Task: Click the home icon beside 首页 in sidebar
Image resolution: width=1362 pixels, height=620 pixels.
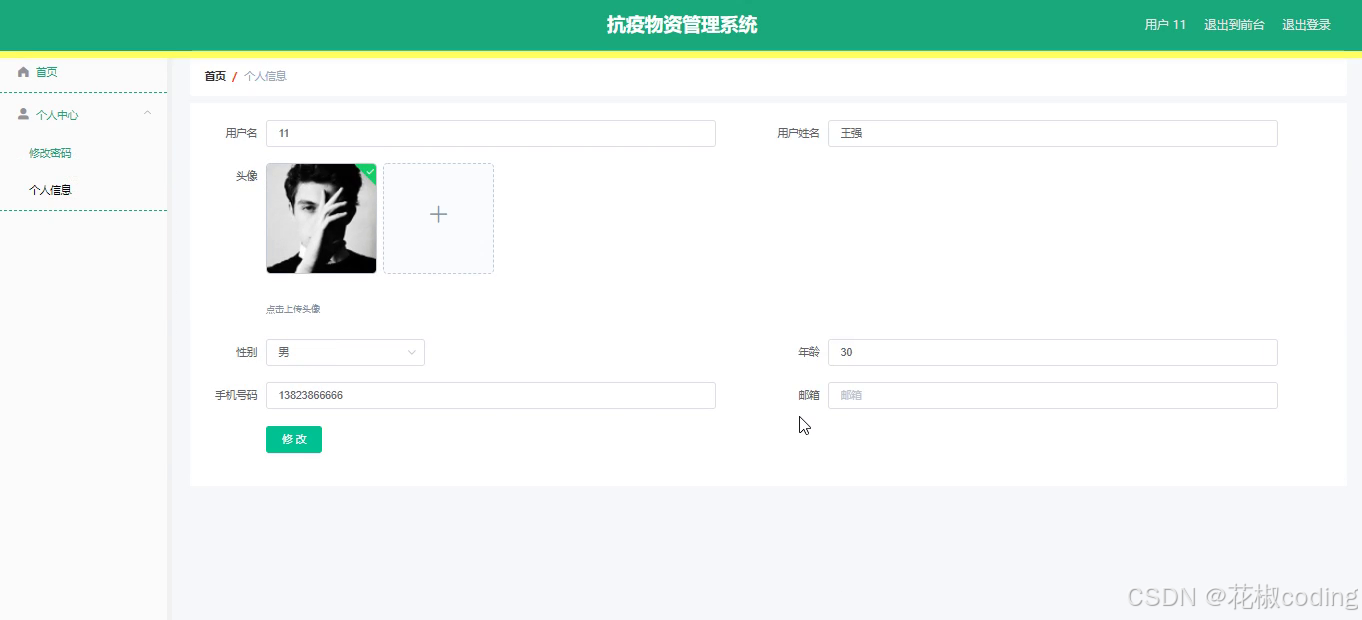Action: point(23,71)
